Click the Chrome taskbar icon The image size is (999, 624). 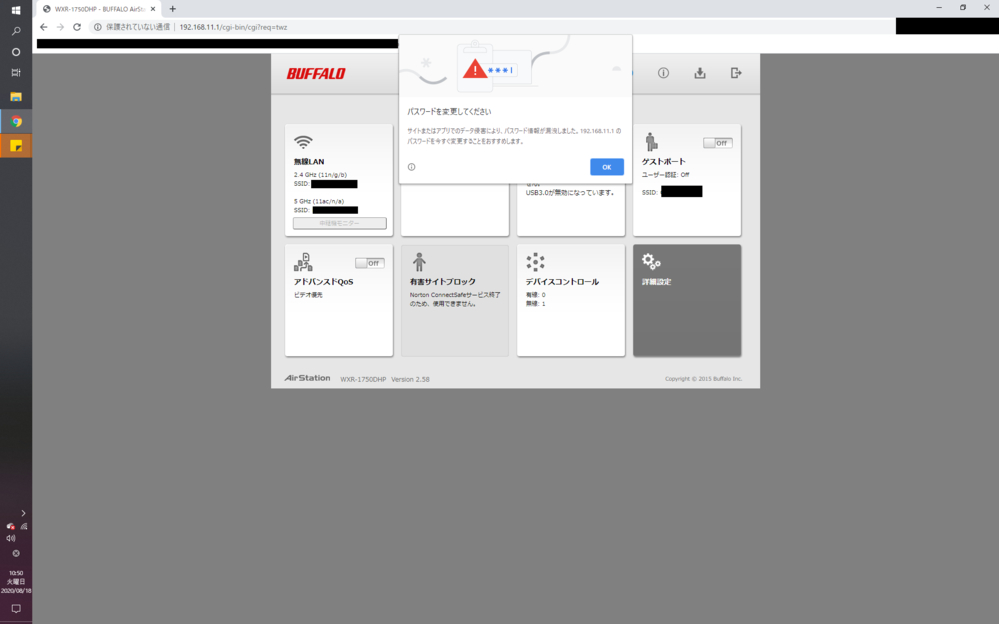16,121
